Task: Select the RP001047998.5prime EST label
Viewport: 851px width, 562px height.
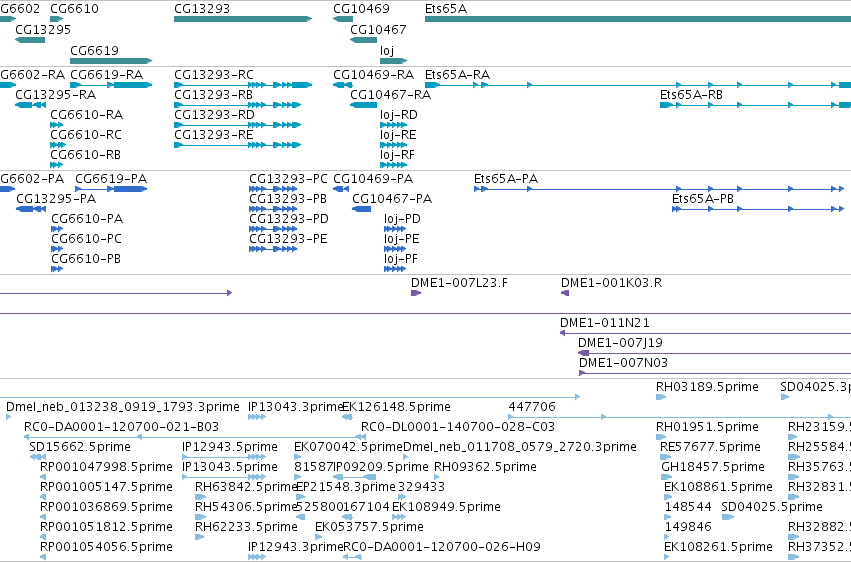Action: coord(106,467)
